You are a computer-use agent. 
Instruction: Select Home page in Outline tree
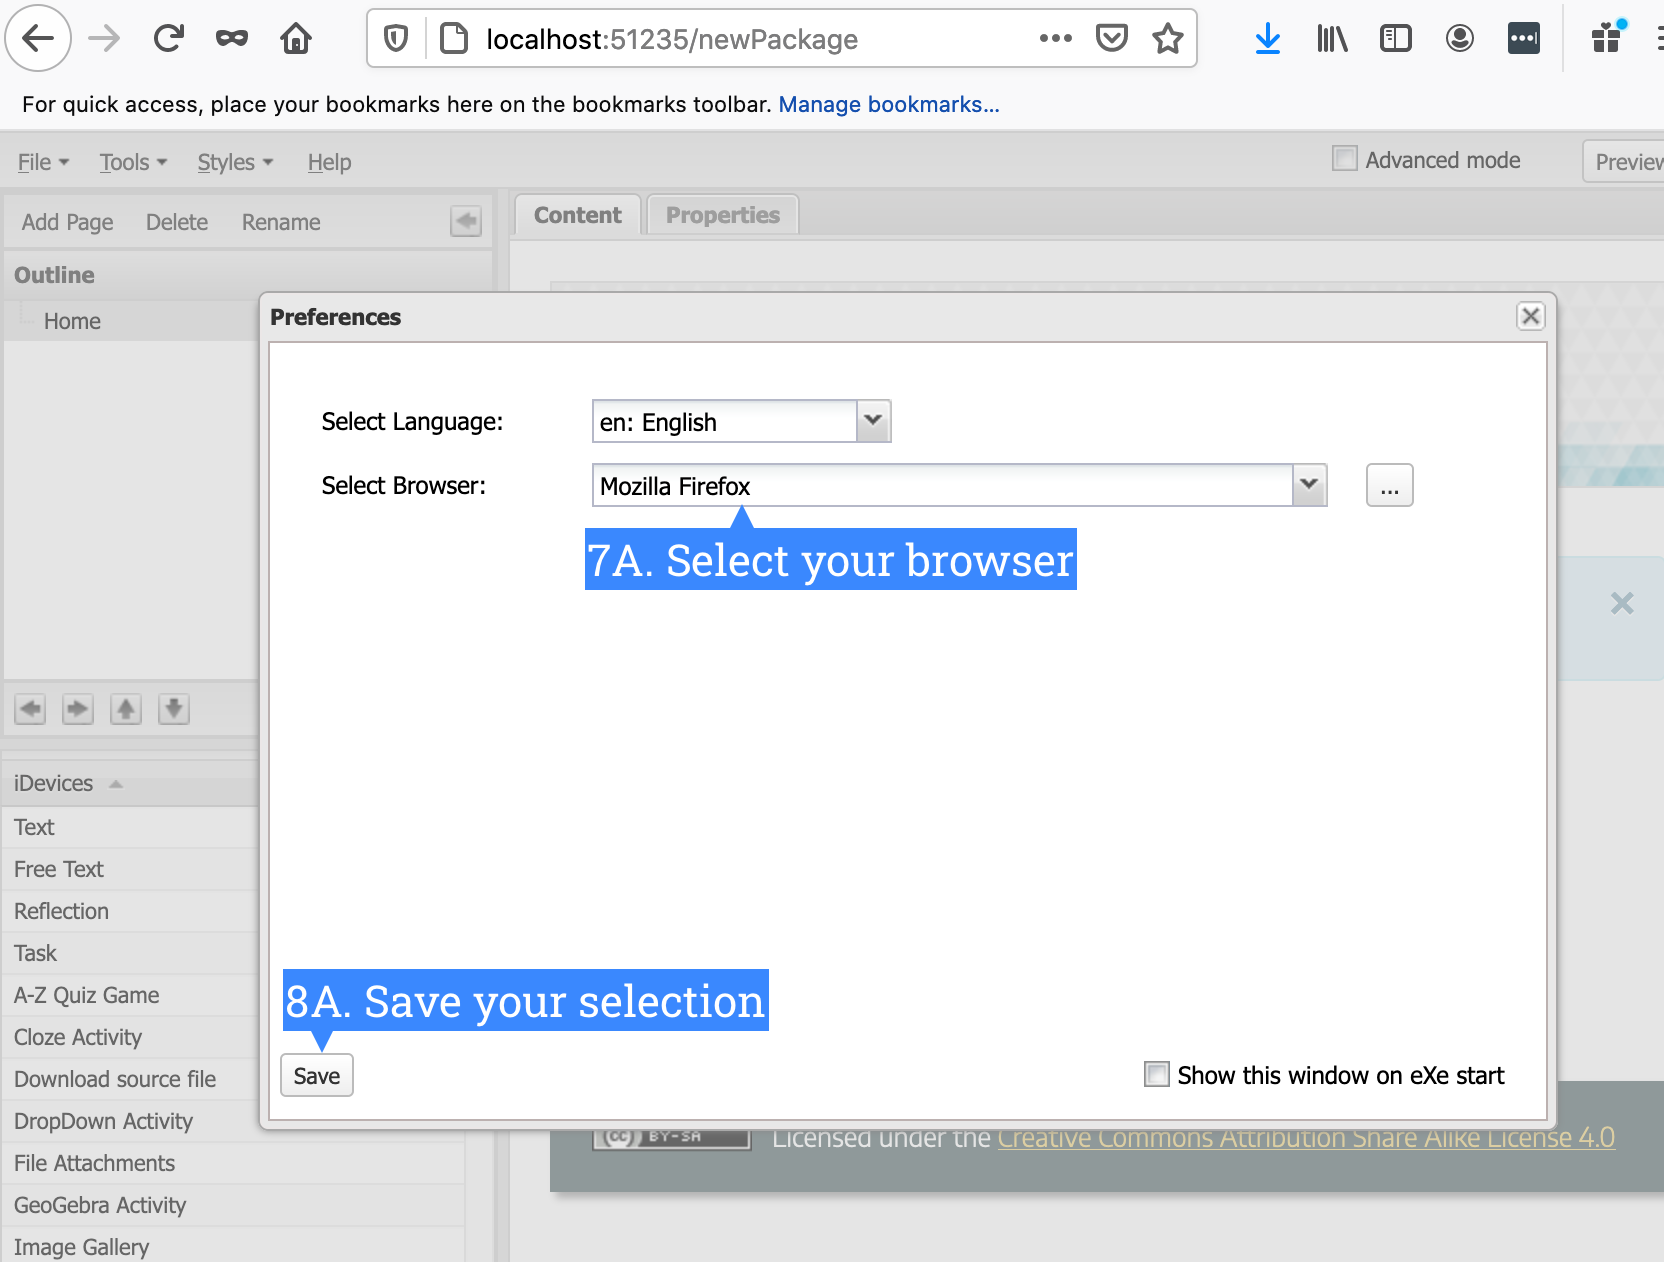tap(72, 321)
